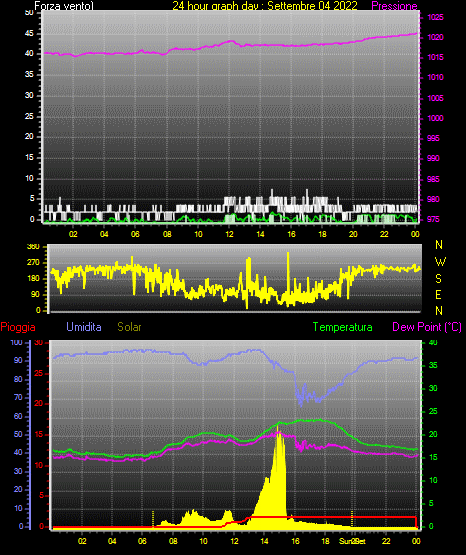Click the Umidita legend label
Screen dimensions: 466x555
coord(84,327)
